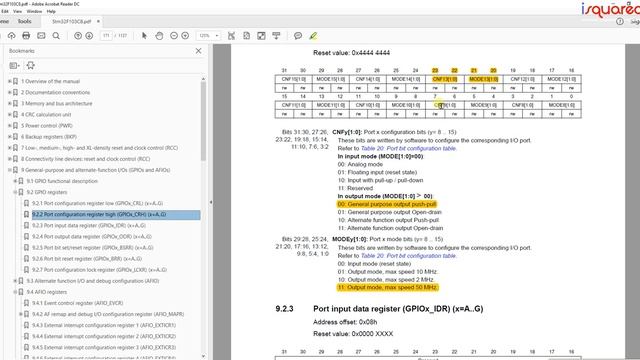
Task: Open bookmark 8 Connectivity line devices reset
Action: 85,159
